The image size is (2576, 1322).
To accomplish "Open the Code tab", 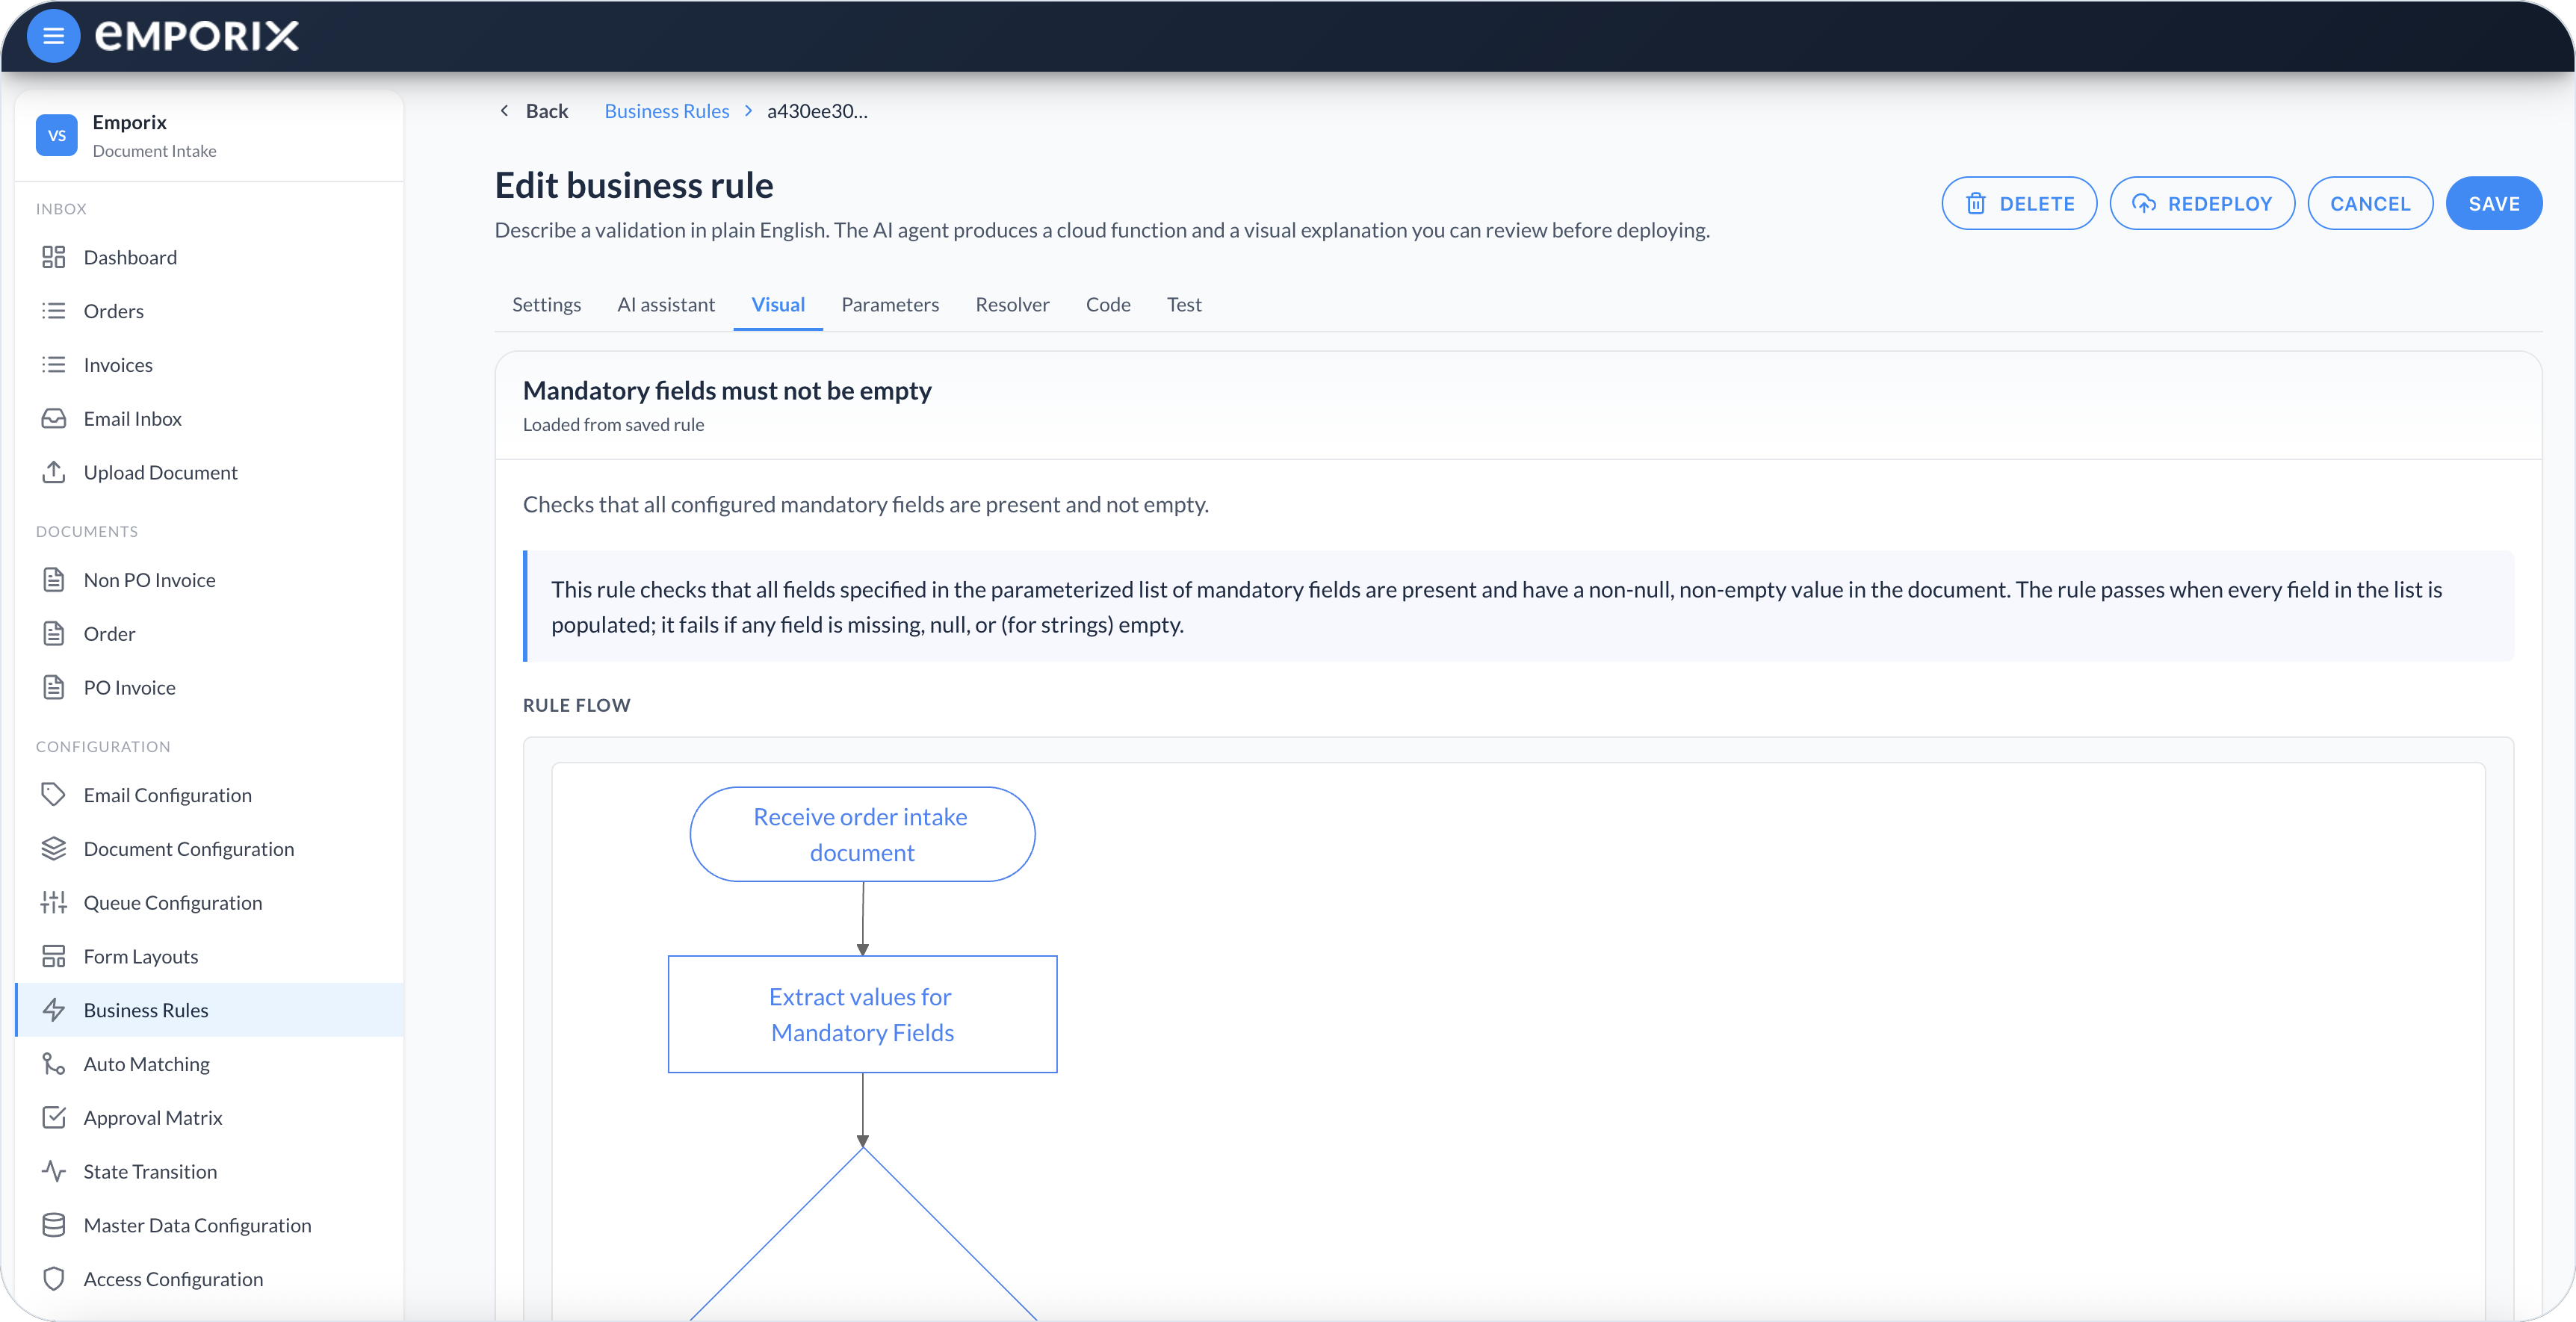I will [1108, 305].
